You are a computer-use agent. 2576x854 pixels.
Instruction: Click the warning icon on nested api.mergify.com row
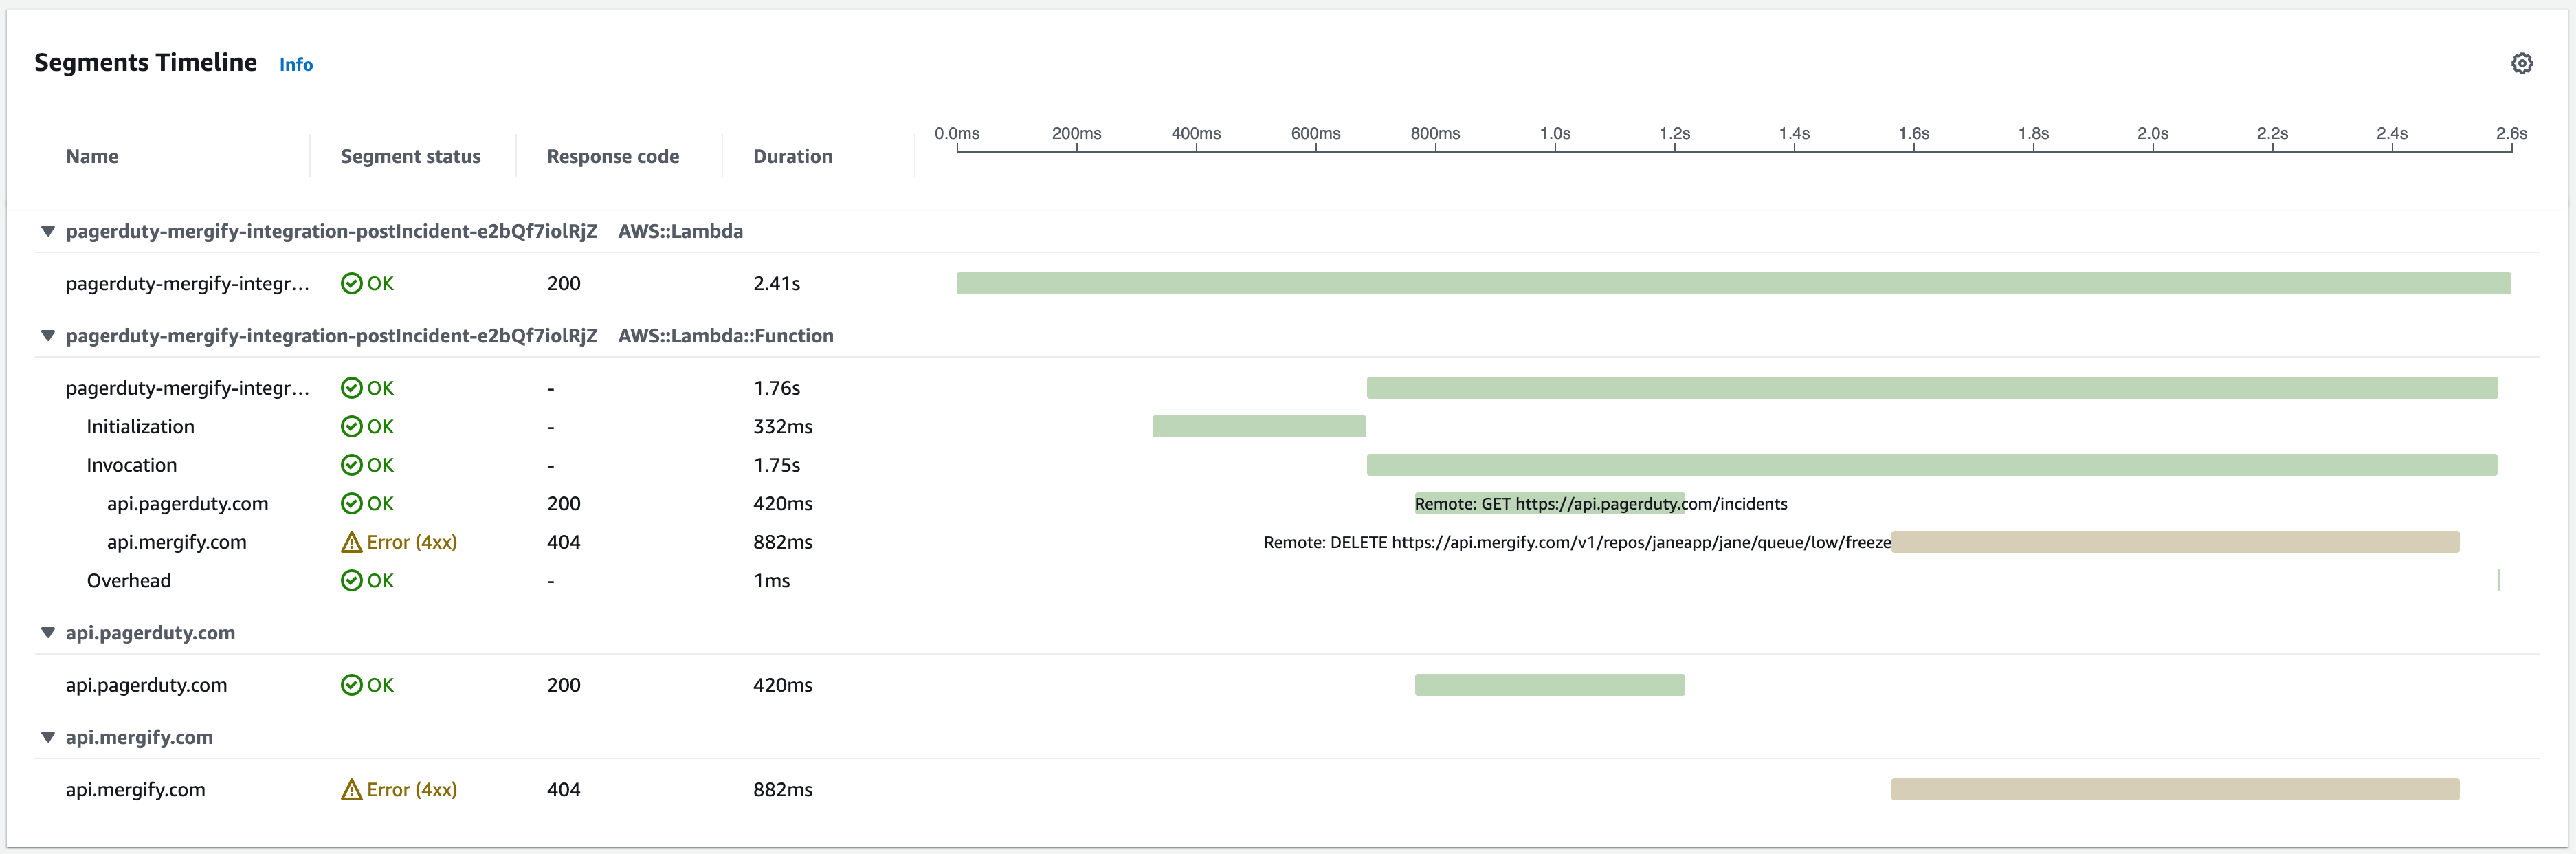click(351, 543)
